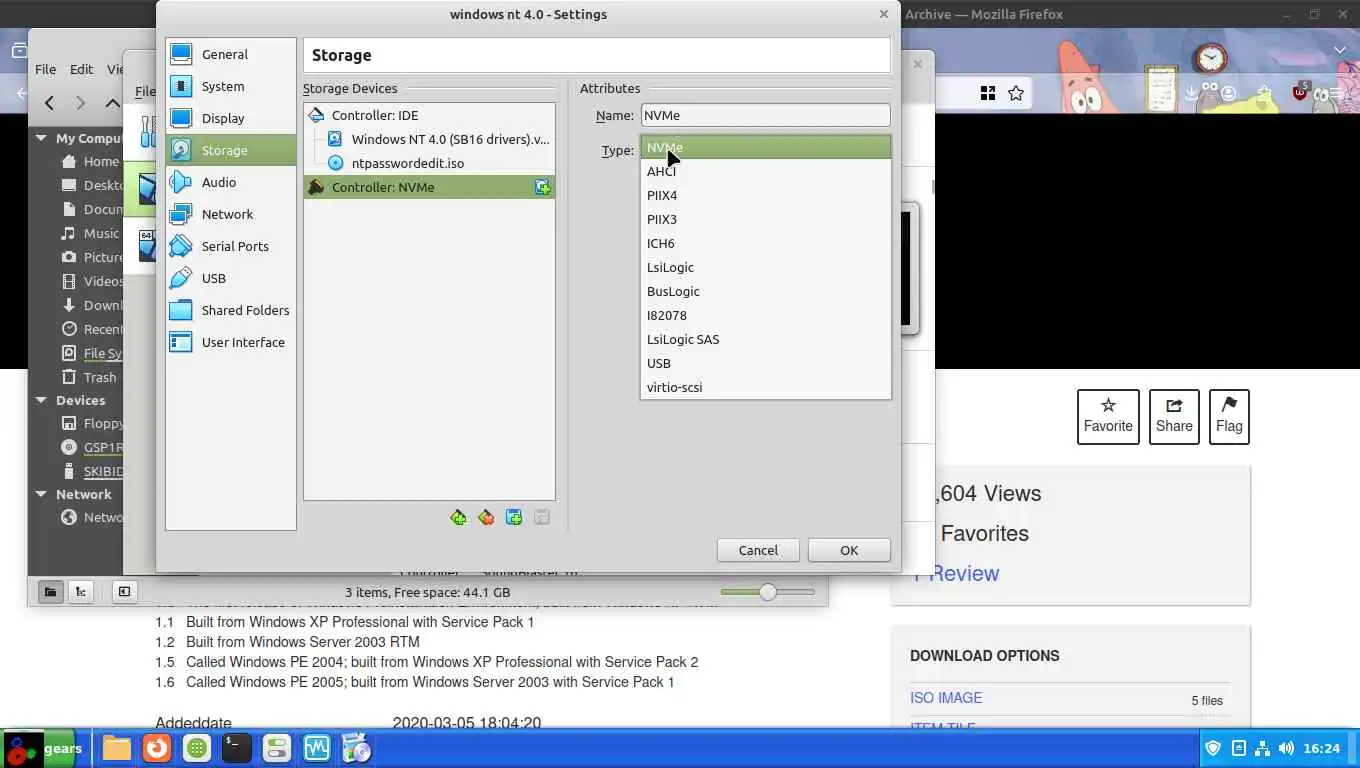Screen dimensions: 1360x768
Task: Select the Storage settings category
Action: (231, 150)
